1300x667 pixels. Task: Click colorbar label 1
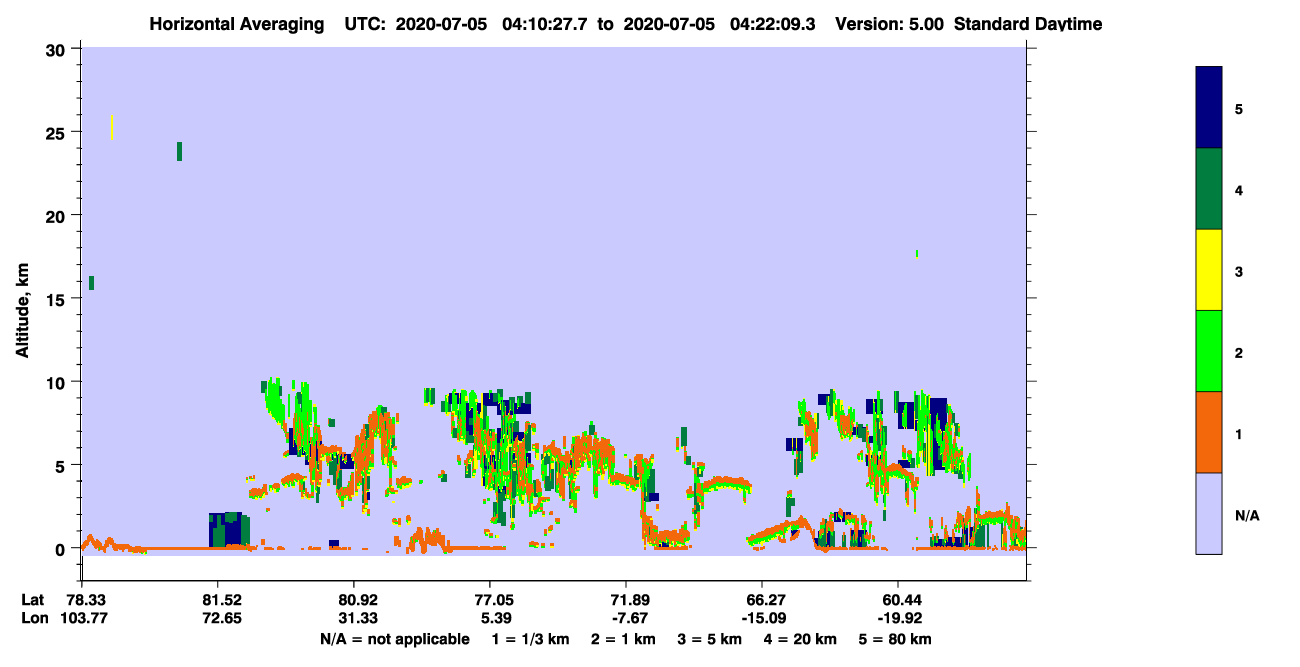point(1239,434)
